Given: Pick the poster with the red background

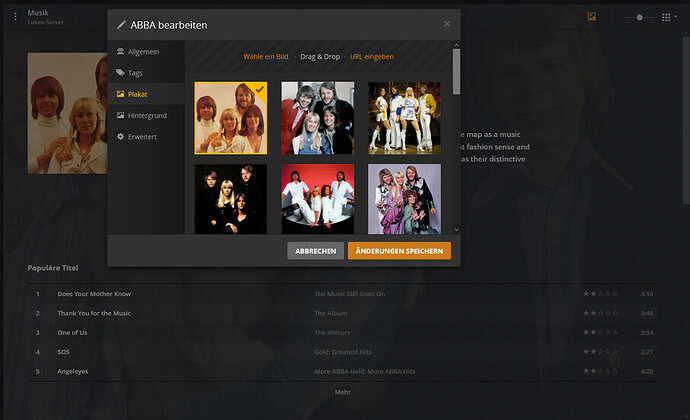Looking at the screenshot, I should [x=317, y=199].
